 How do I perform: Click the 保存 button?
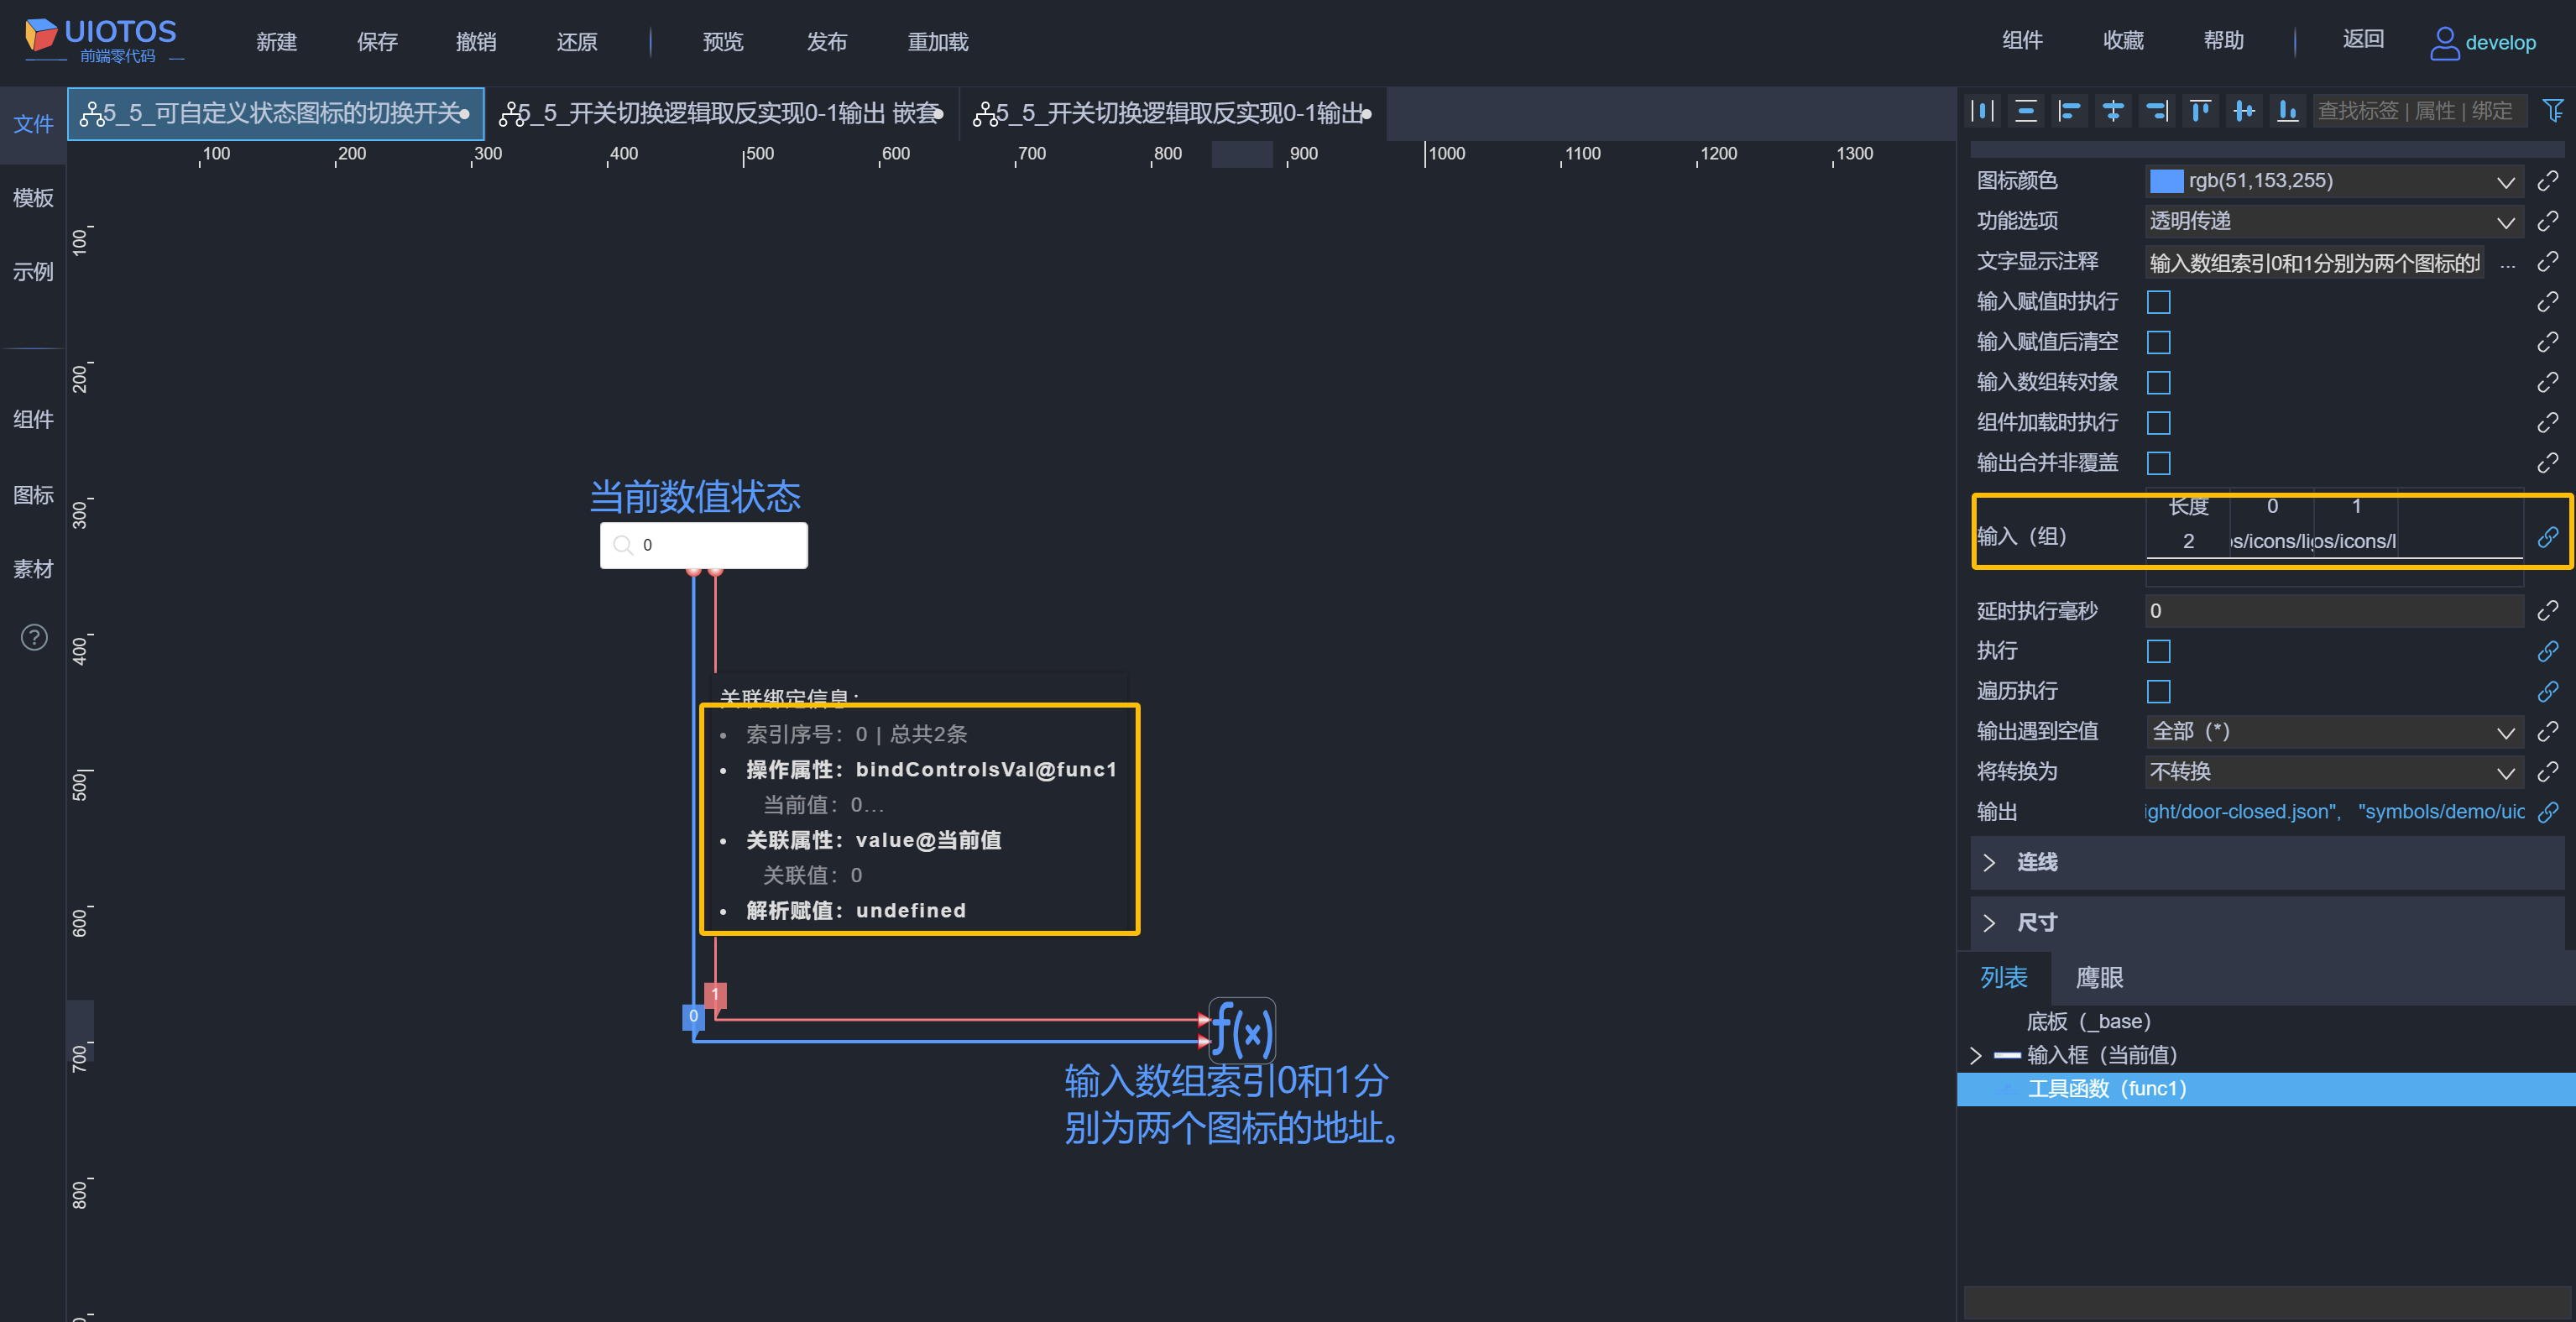377,42
